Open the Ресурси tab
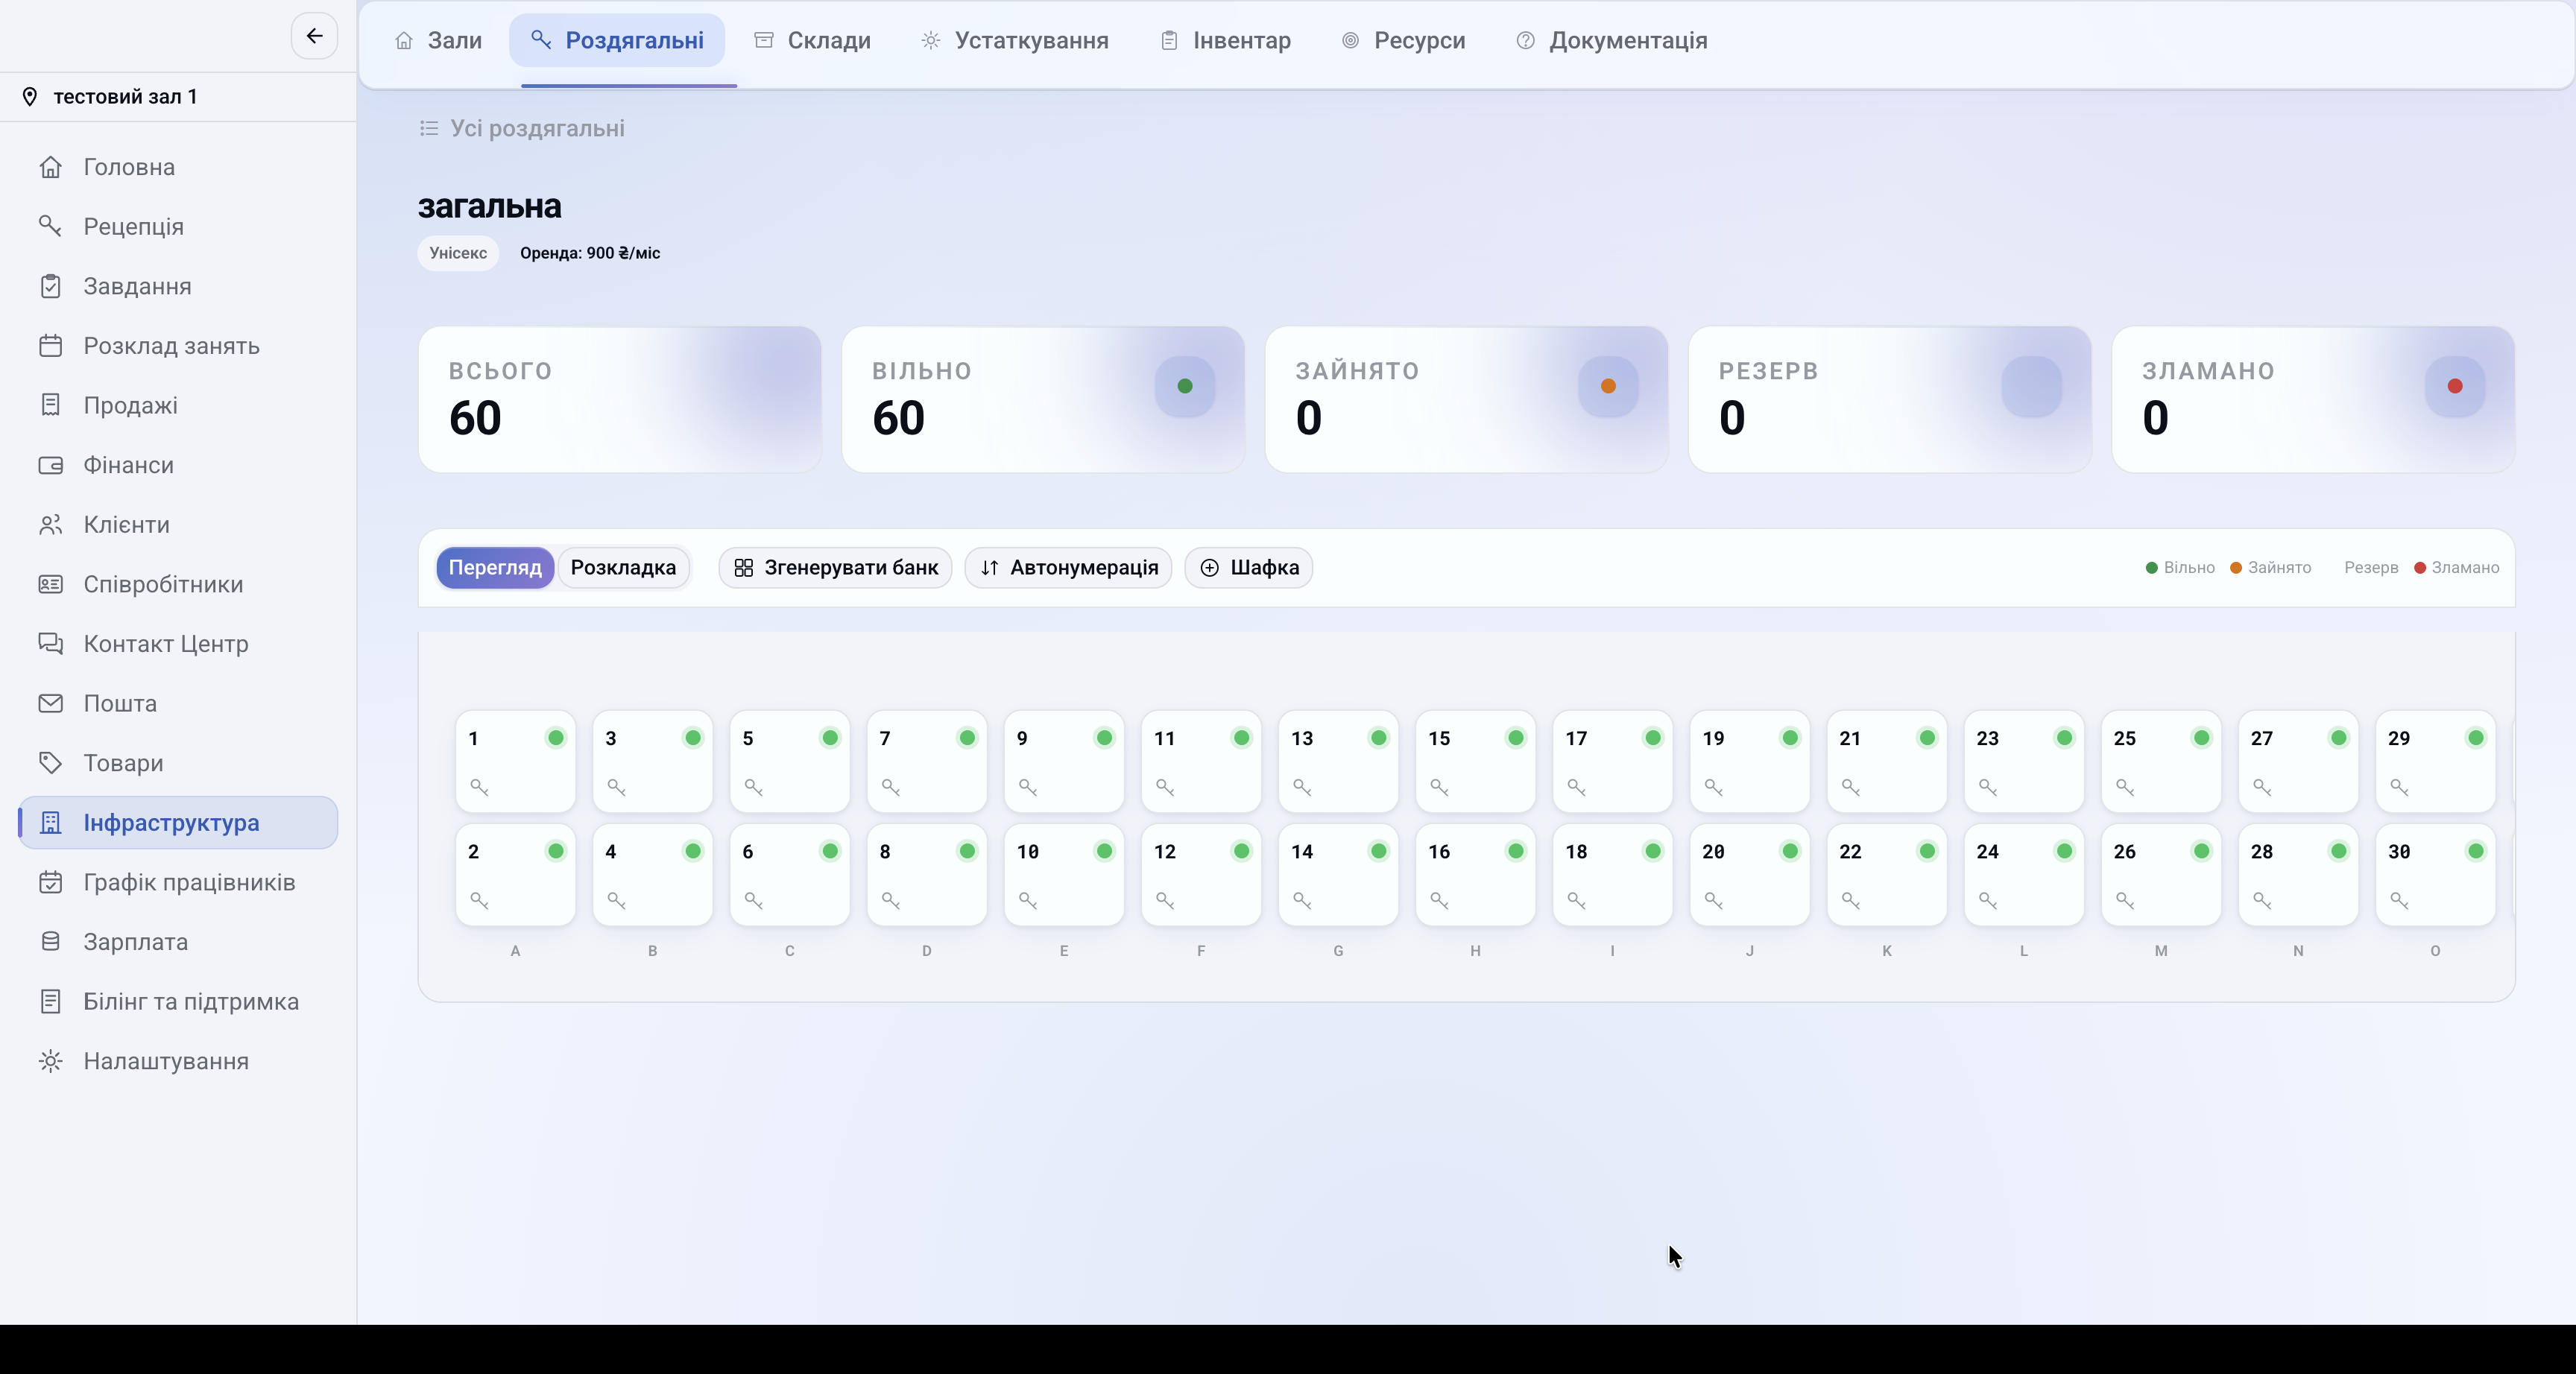 point(1403,40)
